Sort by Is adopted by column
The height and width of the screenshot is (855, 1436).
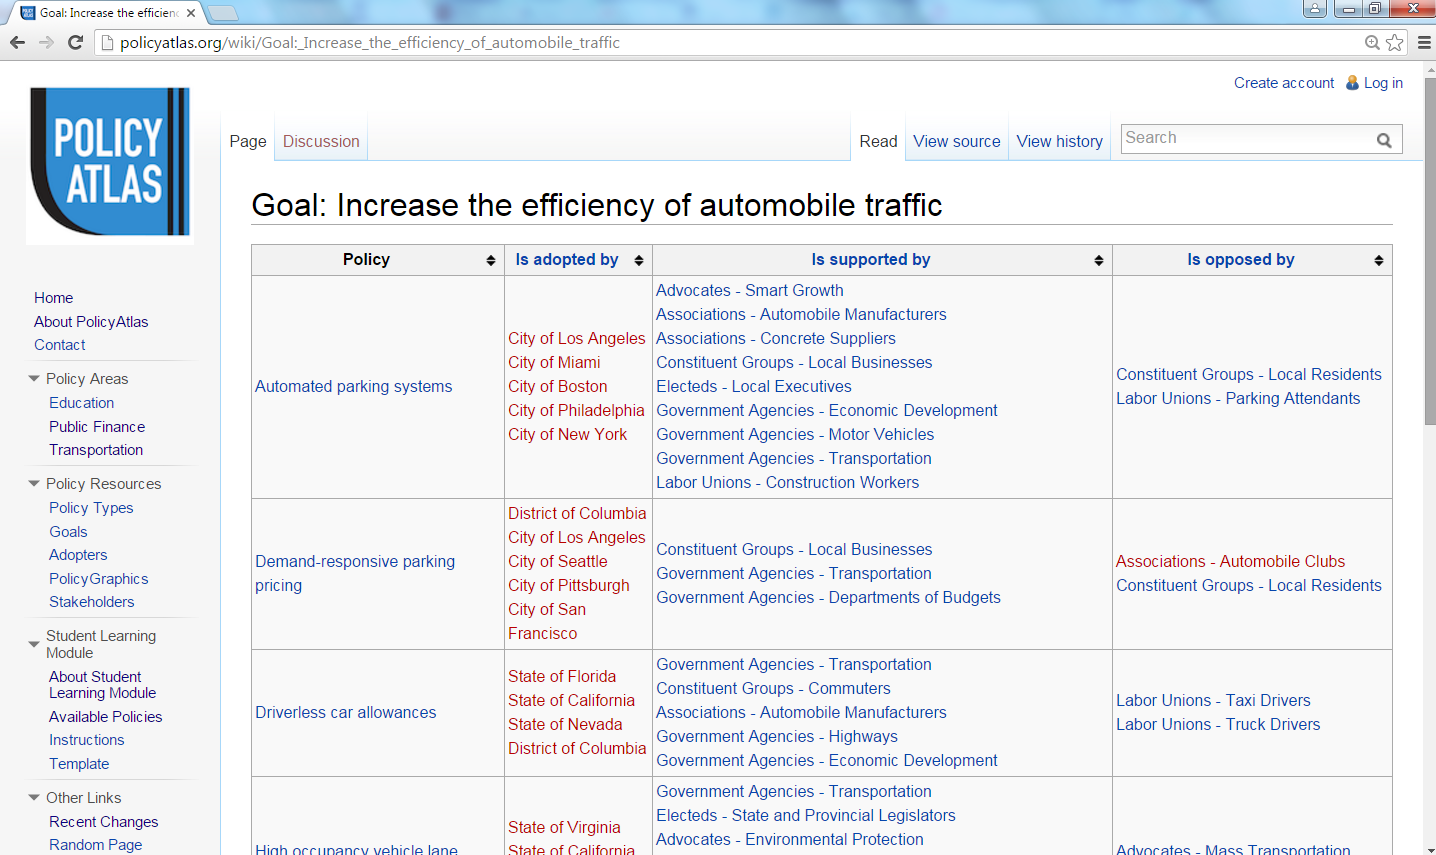pos(638,260)
